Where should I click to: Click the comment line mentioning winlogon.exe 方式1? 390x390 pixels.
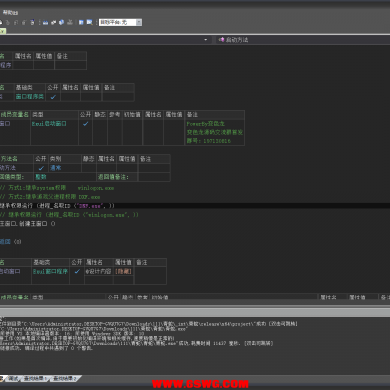pos(57,188)
